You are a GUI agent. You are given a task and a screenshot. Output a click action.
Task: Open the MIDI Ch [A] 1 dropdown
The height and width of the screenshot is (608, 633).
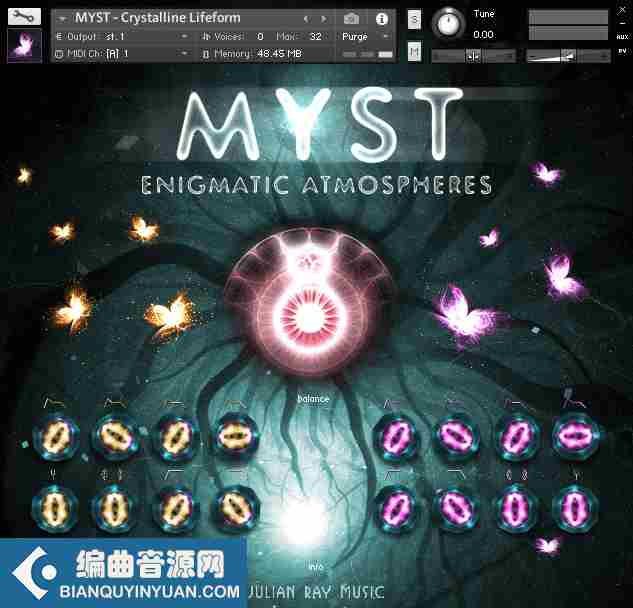(x=122, y=53)
